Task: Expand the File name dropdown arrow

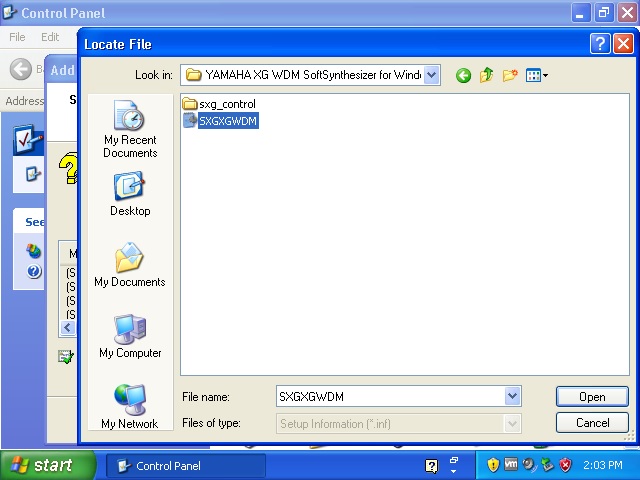Action: coord(513,396)
